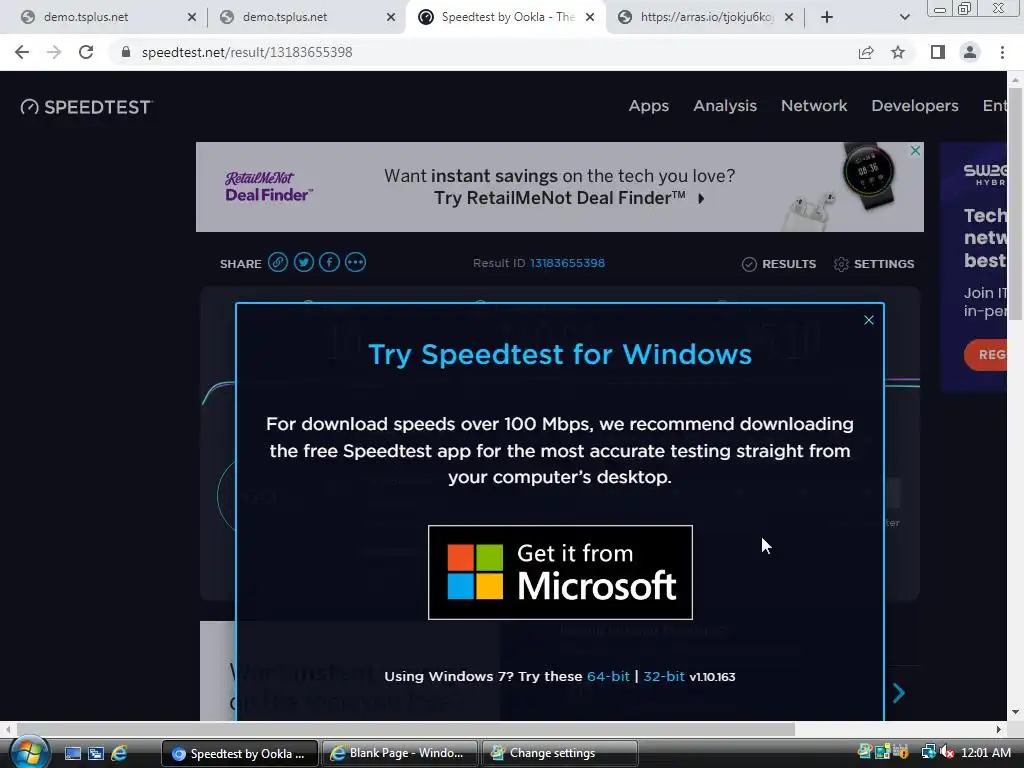
Task: Close the Try Speedtest for Windows popup
Action: click(x=869, y=320)
